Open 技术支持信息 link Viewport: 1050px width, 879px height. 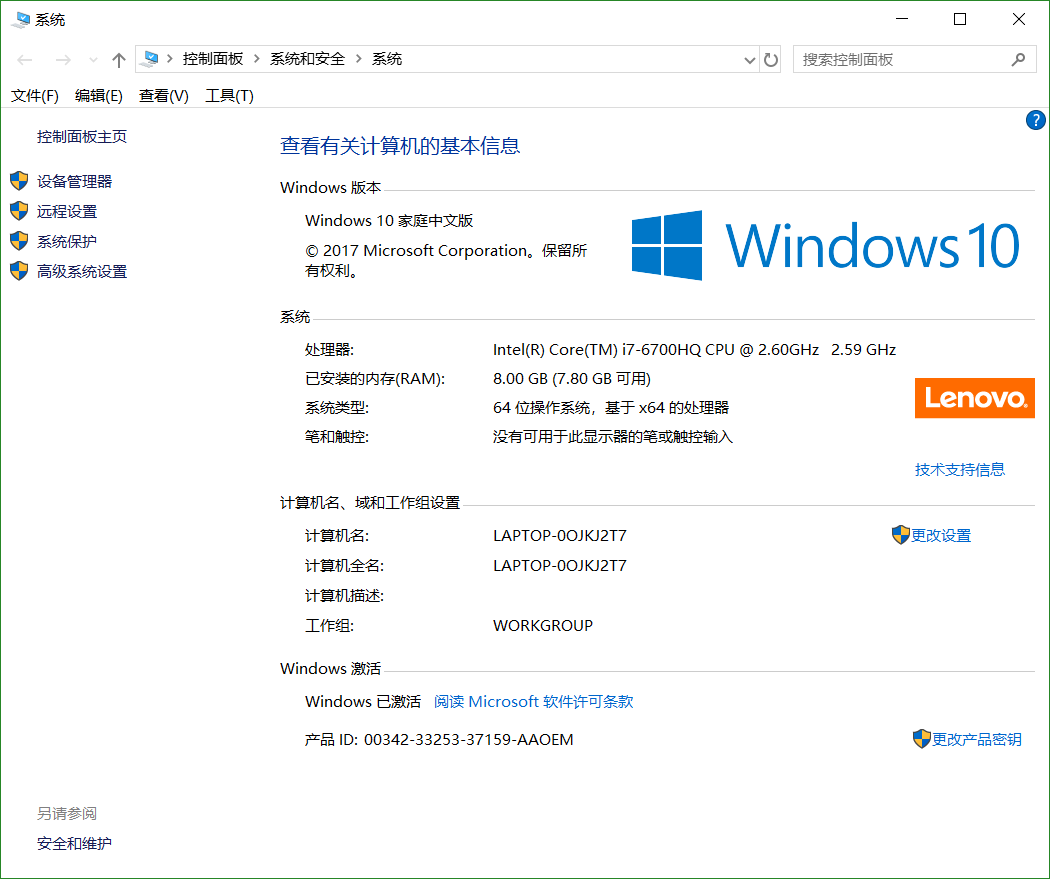[x=960, y=470]
